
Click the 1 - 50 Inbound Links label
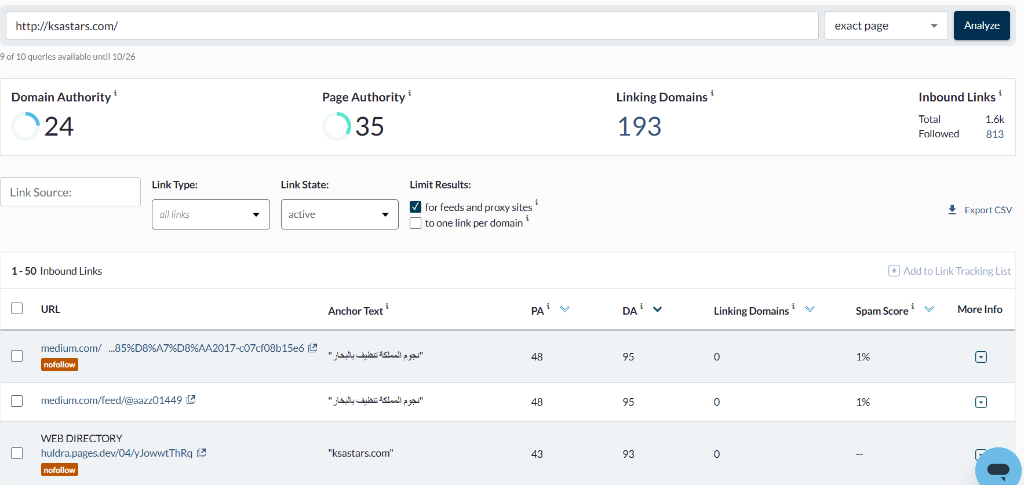[x=57, y=271]
